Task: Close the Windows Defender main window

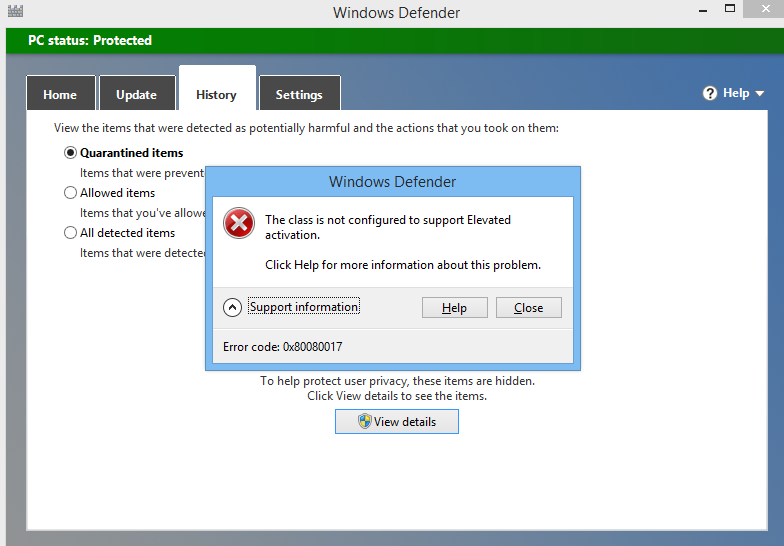Action: [765, 9]
